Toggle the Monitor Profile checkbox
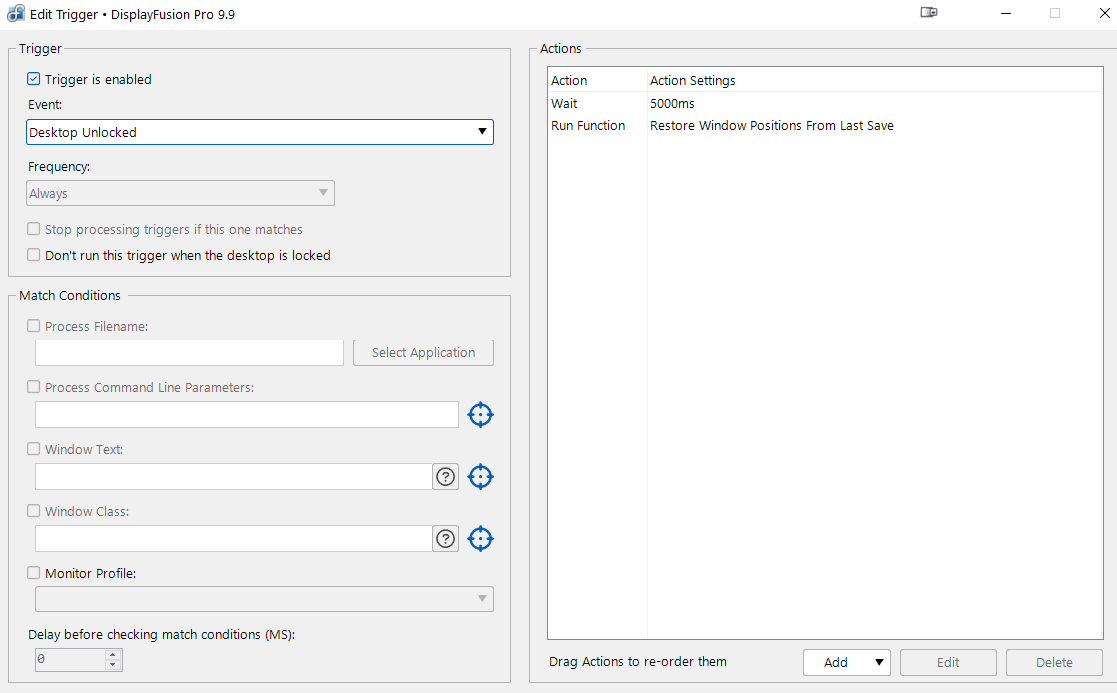This screenshot has height=693, width=1117. point(34,573)
